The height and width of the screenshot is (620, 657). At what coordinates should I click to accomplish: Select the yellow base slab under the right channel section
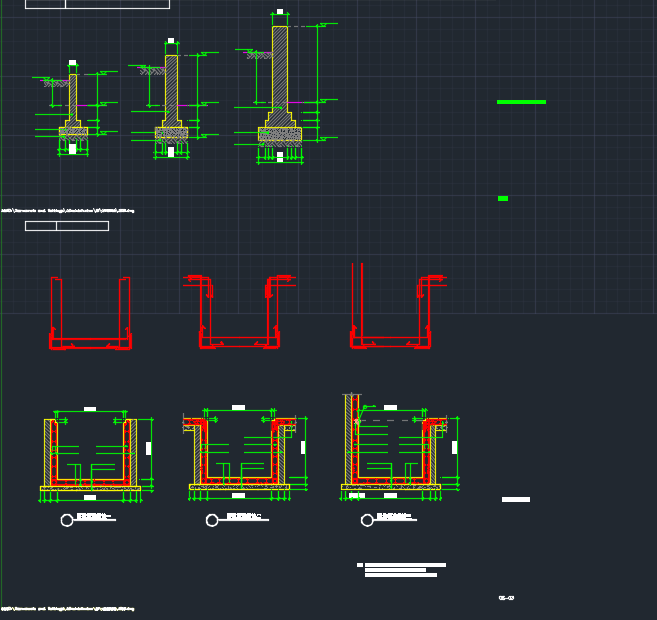pos(391,487)
